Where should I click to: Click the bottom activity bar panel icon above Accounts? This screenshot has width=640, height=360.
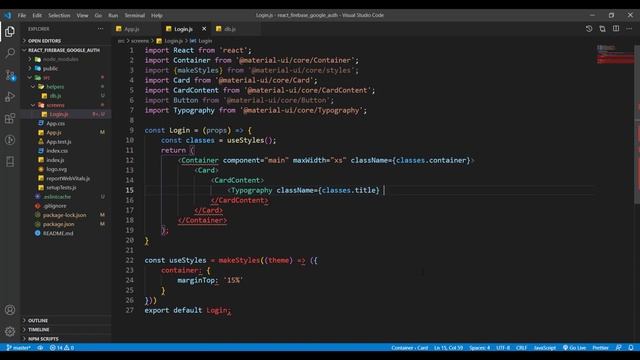point(10,162)
